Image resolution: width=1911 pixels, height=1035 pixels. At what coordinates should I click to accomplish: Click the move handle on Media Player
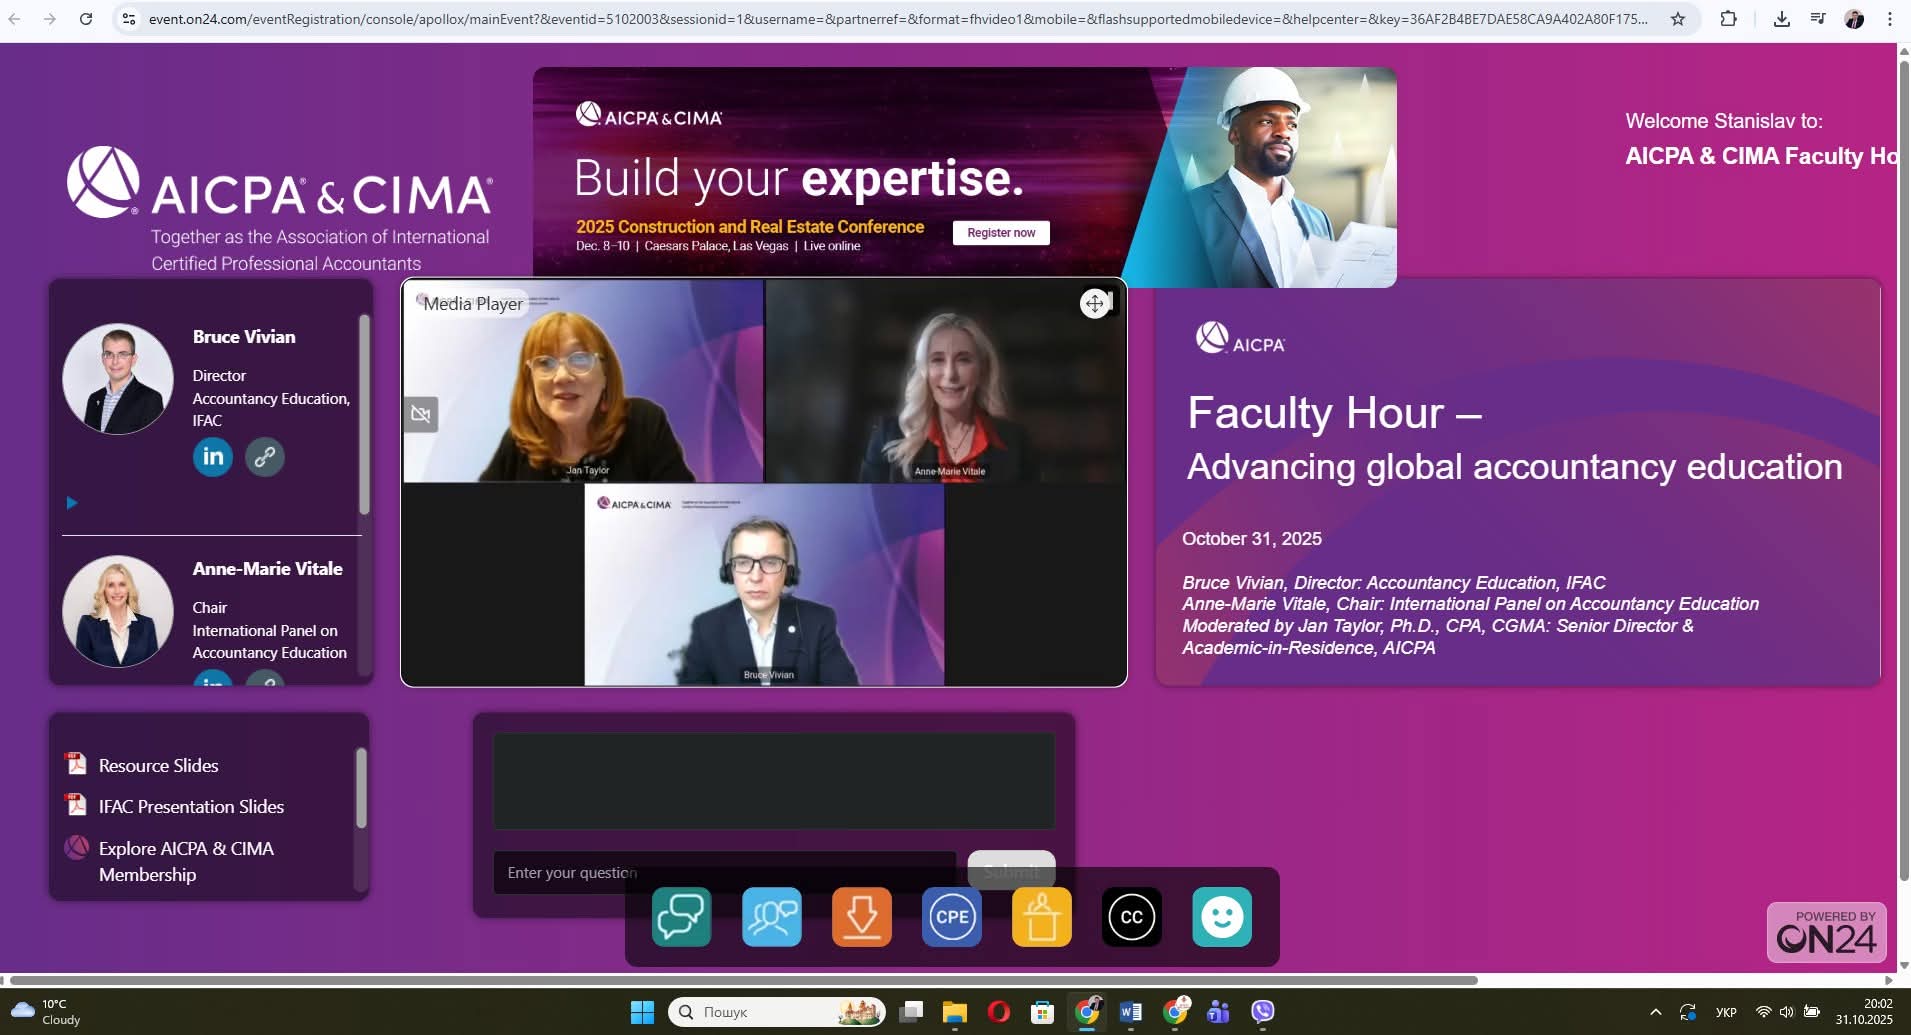pos(1095,304)
